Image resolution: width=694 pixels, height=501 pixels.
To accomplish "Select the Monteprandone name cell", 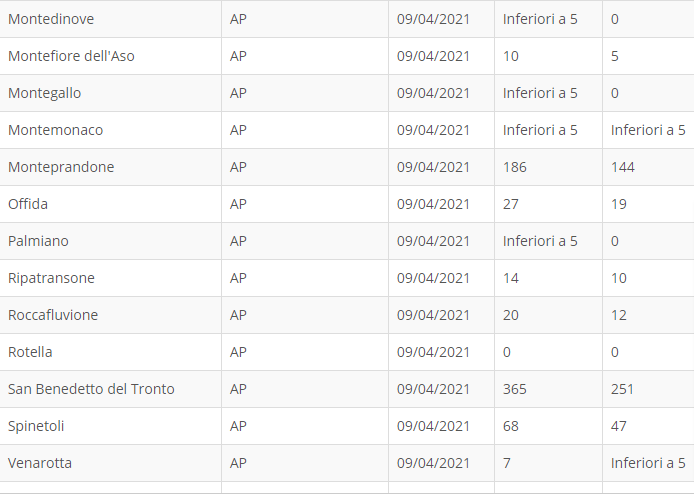I will point(61,167).
